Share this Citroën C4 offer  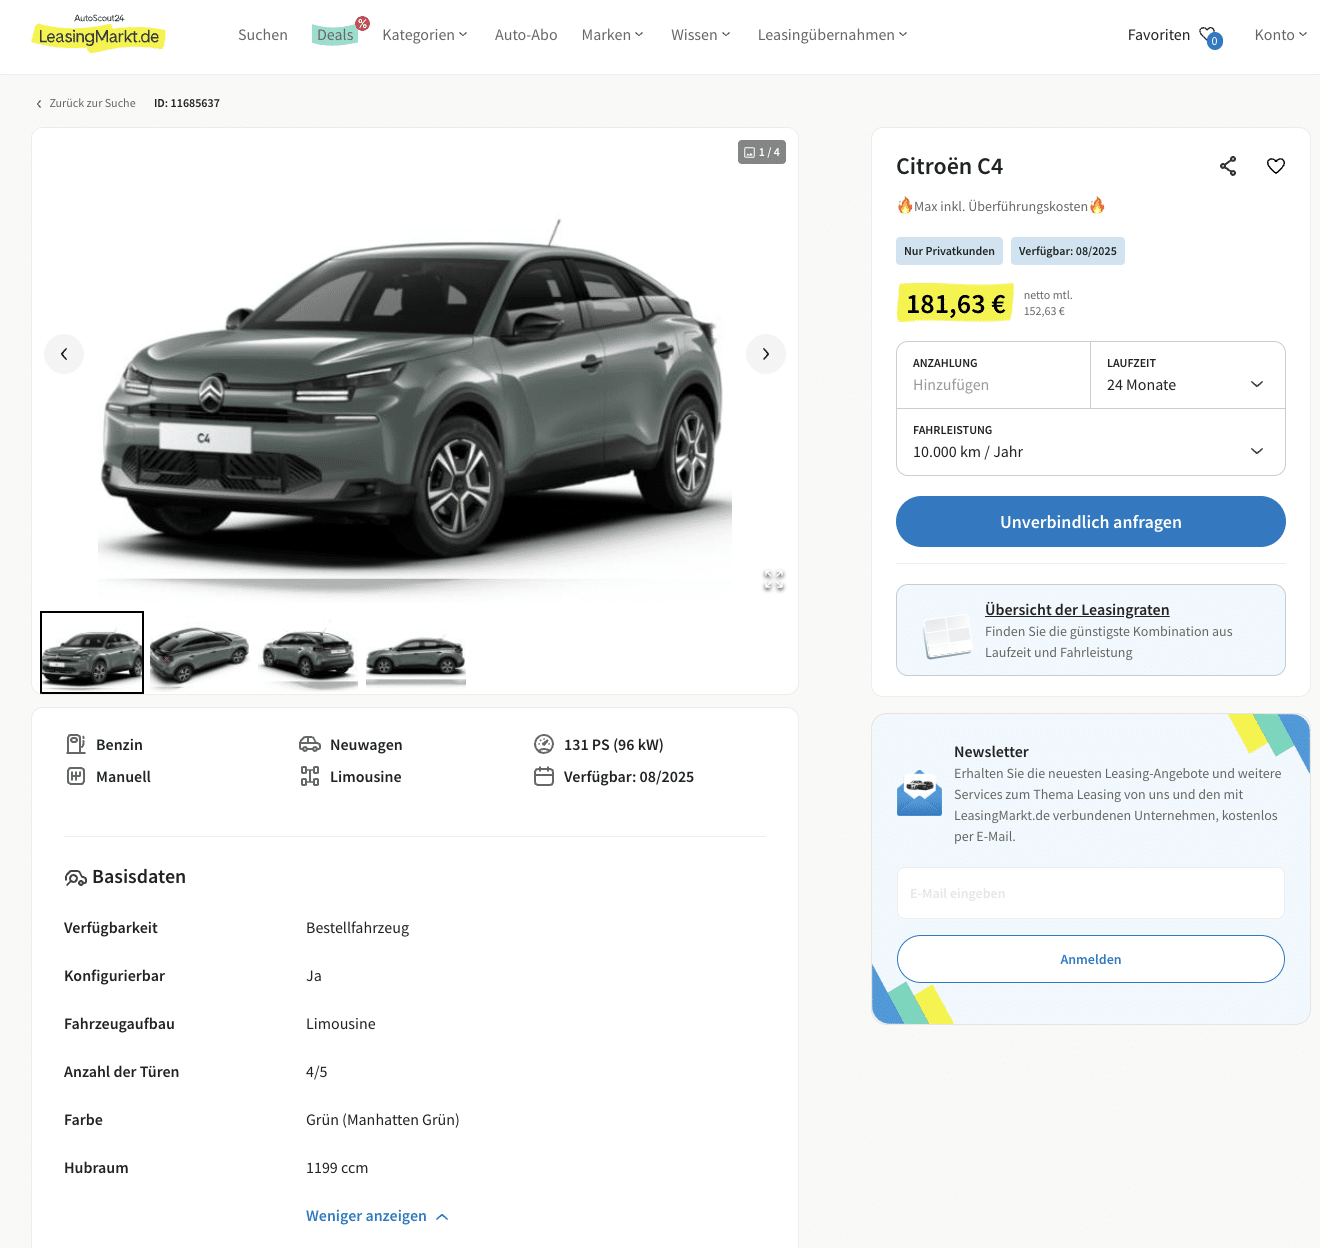click(1228, 166)
